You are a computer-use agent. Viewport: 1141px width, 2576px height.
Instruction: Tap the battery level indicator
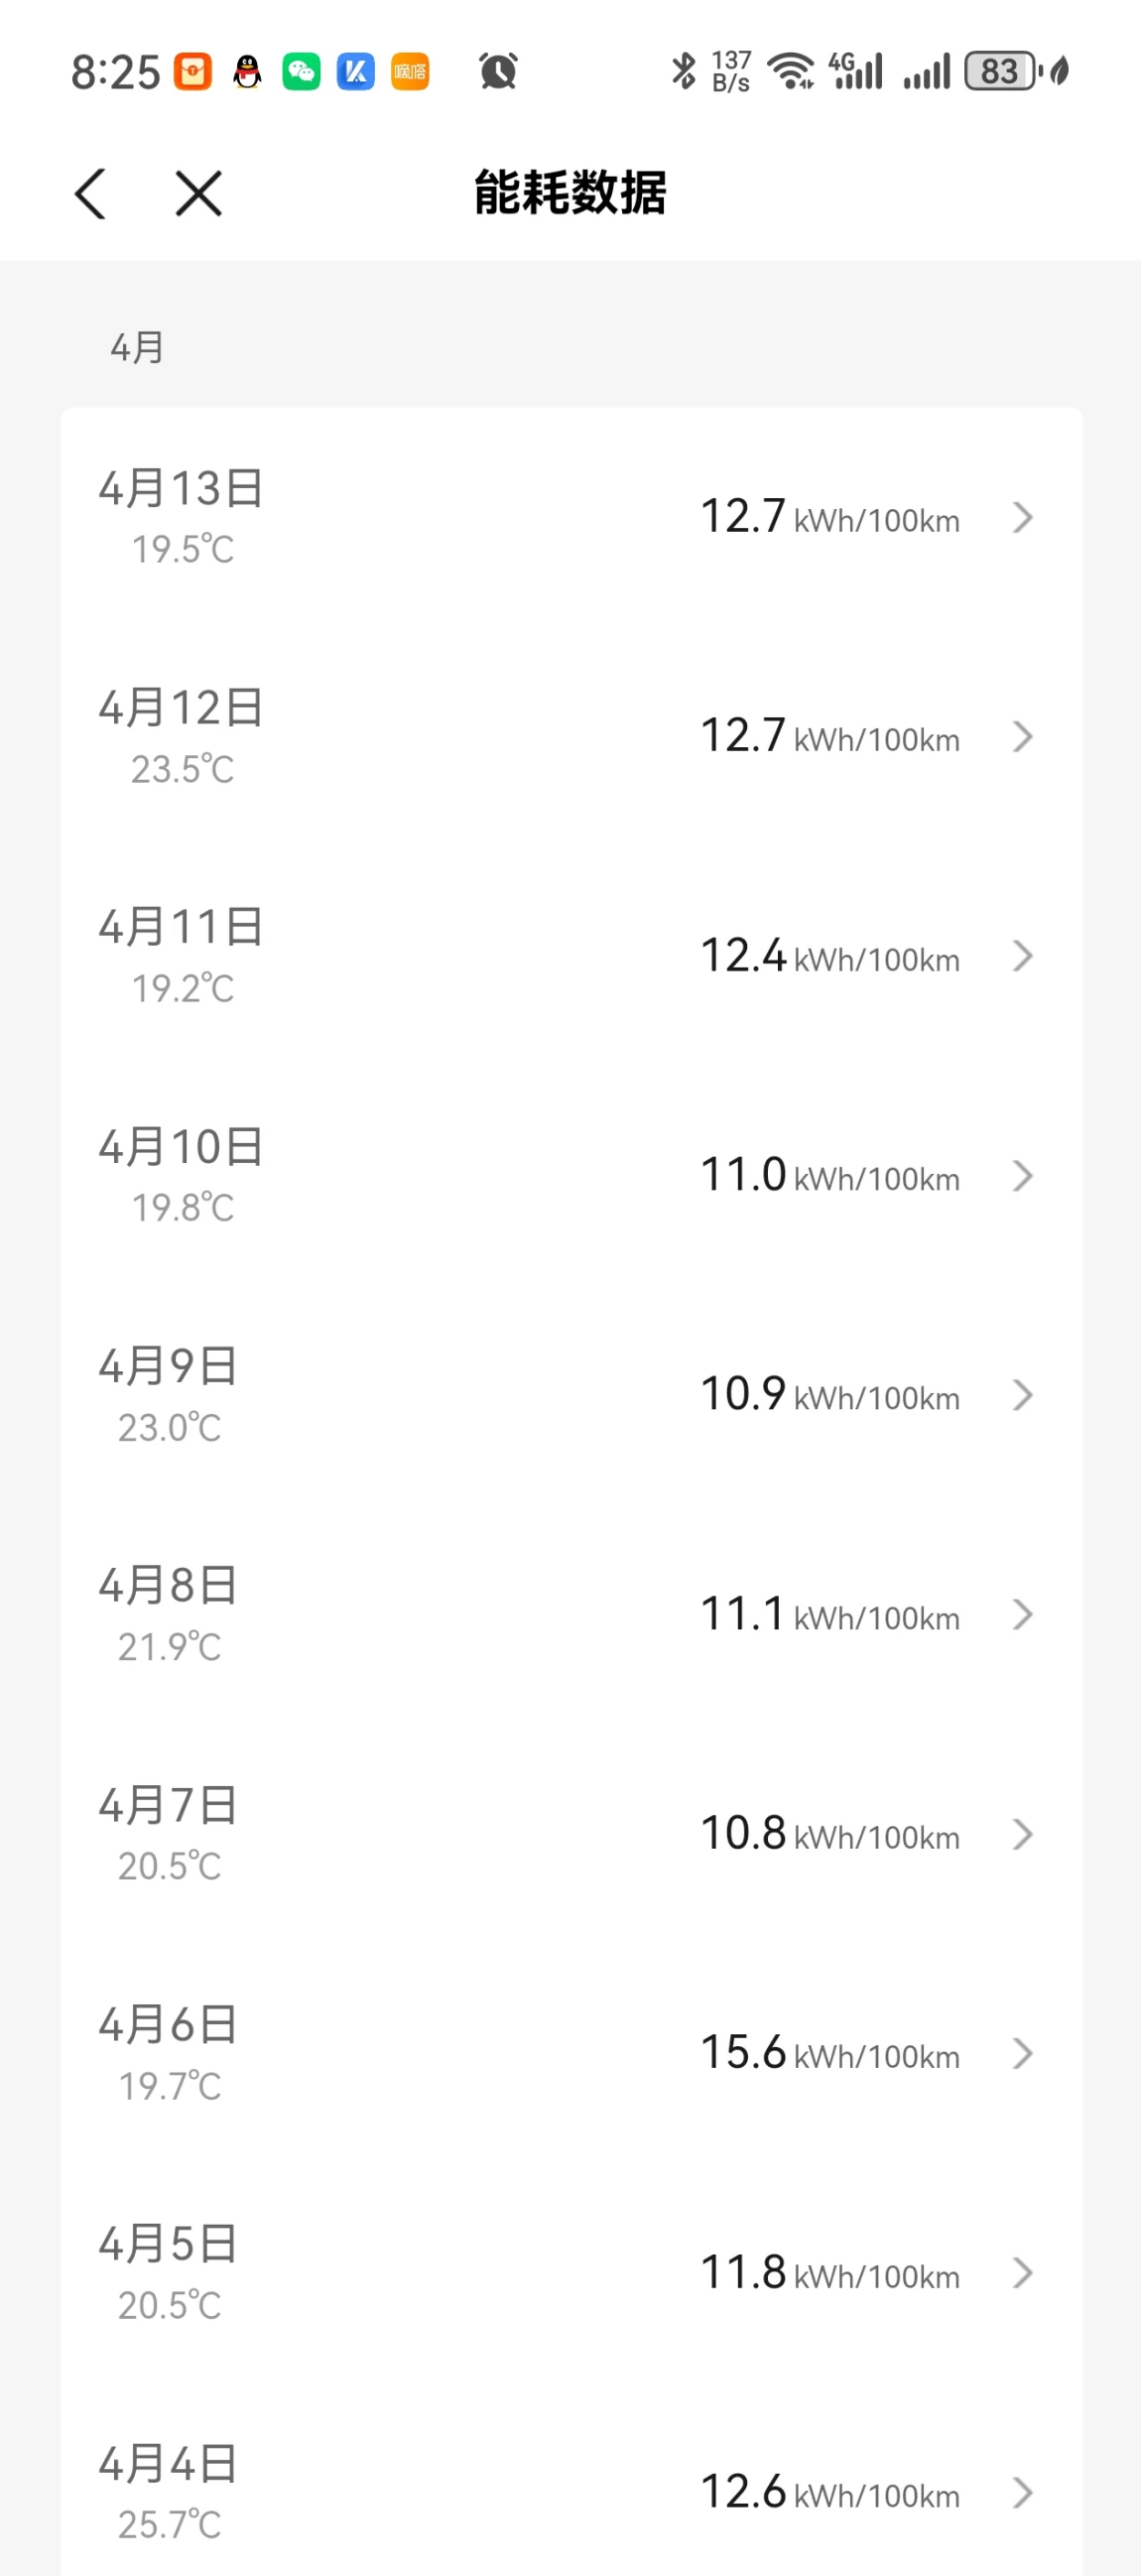tap(1000, 71)
